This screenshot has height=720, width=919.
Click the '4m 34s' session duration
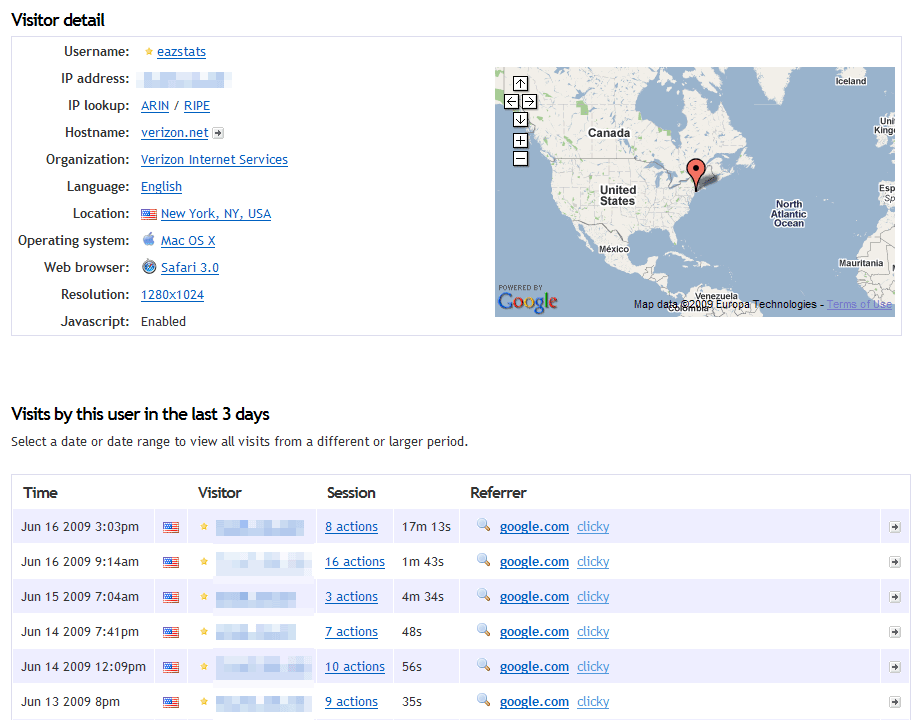[423, 596]
